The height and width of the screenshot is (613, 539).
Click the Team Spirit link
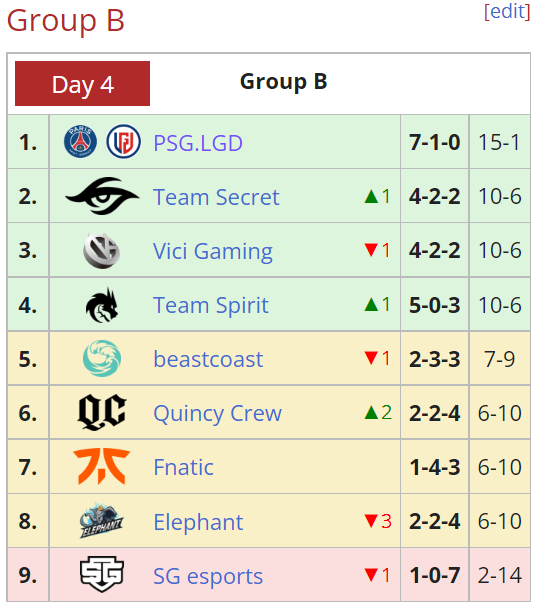pyautogui.click(x=211, y=305)
